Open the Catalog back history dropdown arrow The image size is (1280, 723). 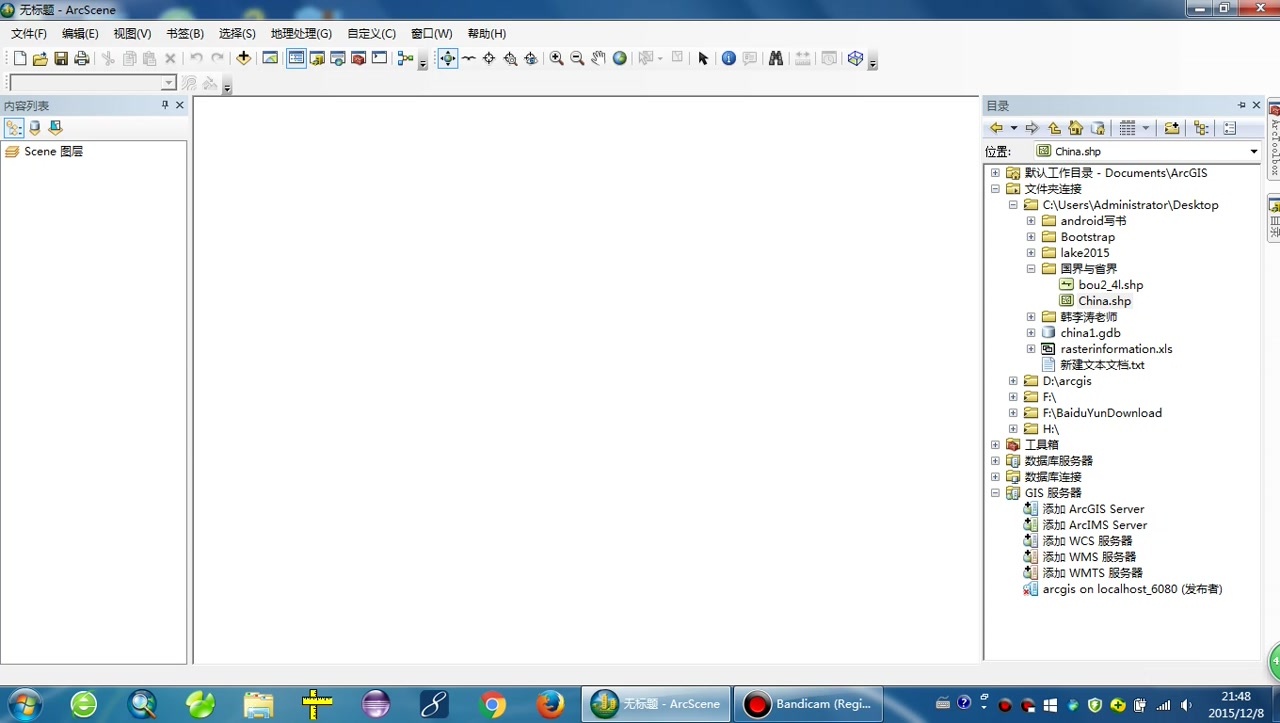click(1014, 128)
